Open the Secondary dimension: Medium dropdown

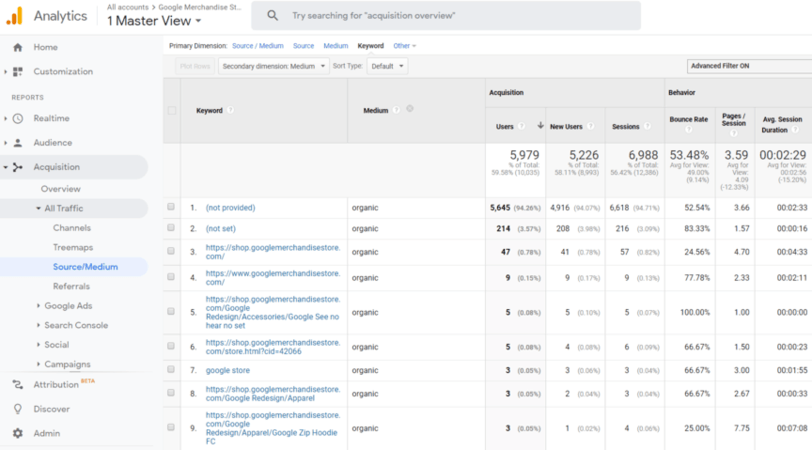point(273,66)
